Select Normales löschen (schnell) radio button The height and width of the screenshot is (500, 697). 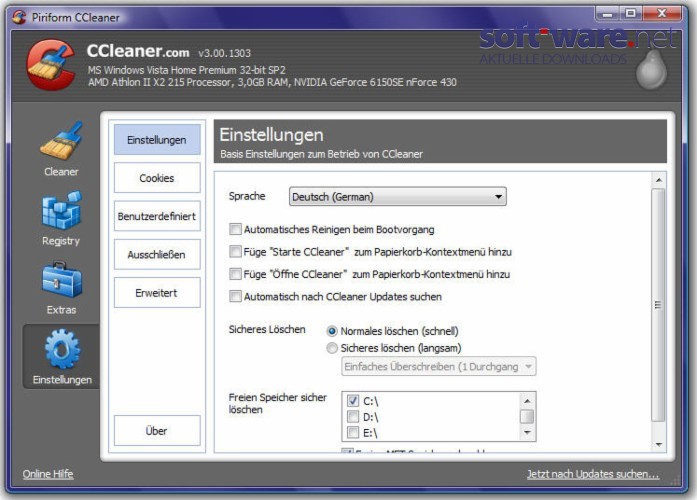point(332,331)
